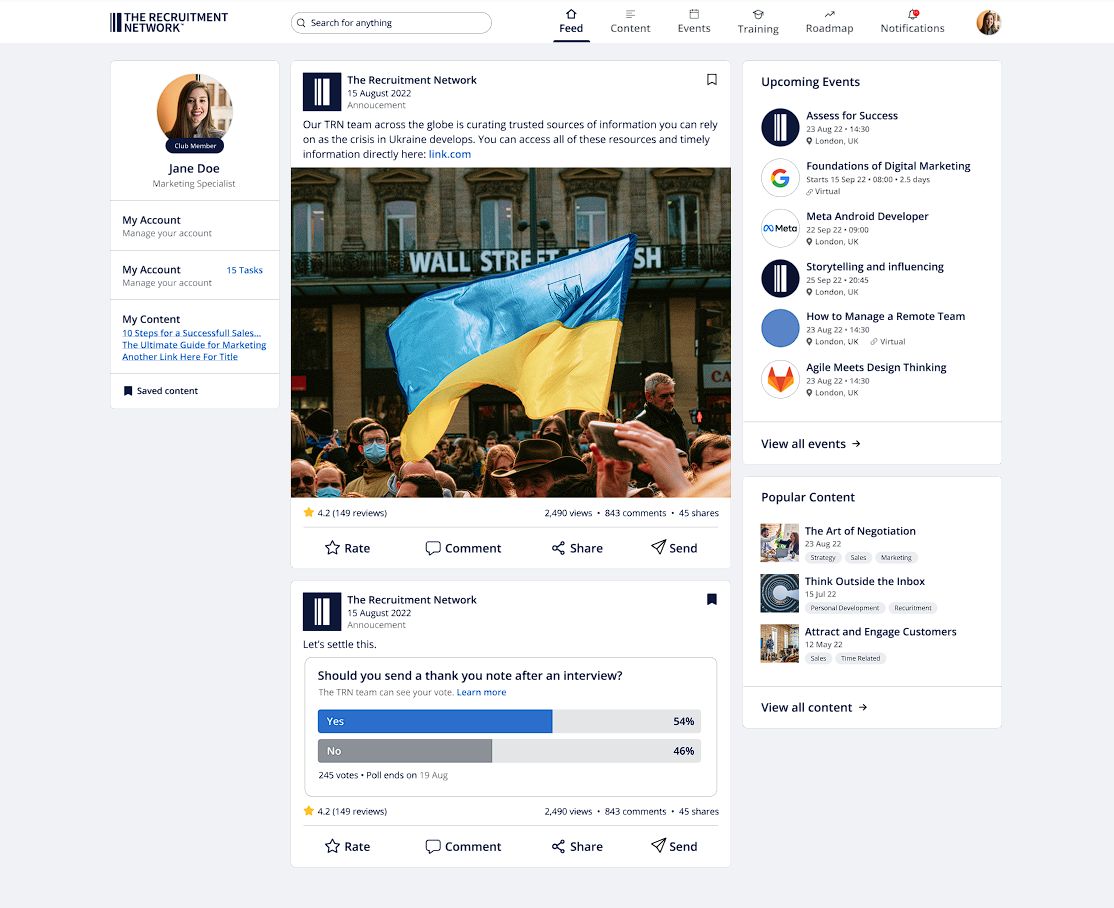Viewport: 1114px width, 908px height.
Task: Open Saved content bookmark item
Action: [x=161, y=391]
